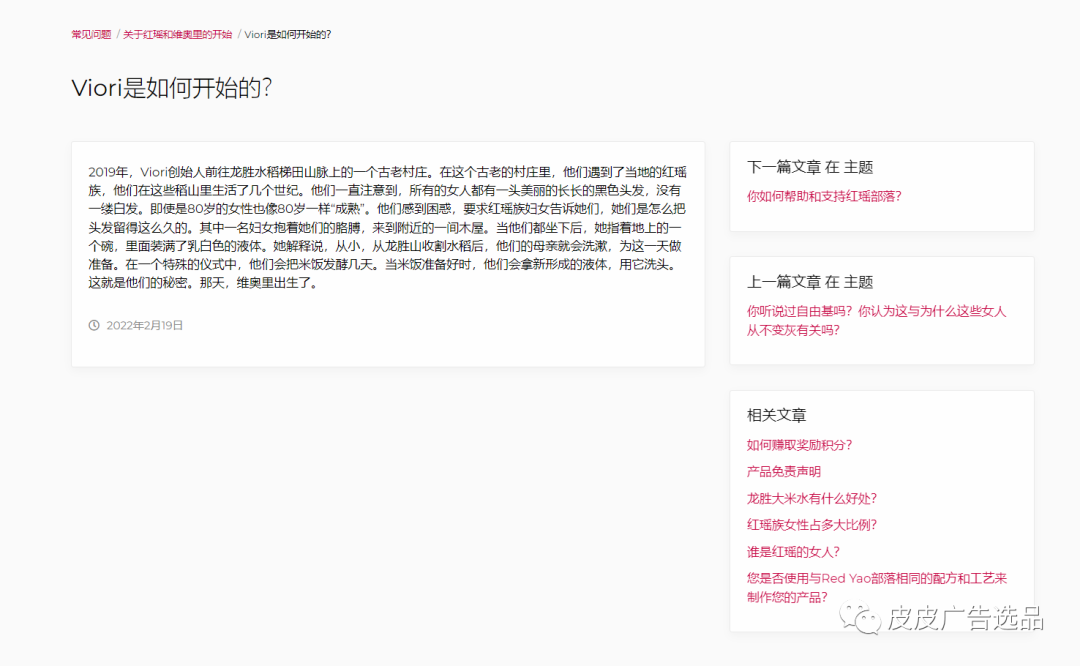
Task: Open previous article 你听说过自由基吗?
Action: 876,321
